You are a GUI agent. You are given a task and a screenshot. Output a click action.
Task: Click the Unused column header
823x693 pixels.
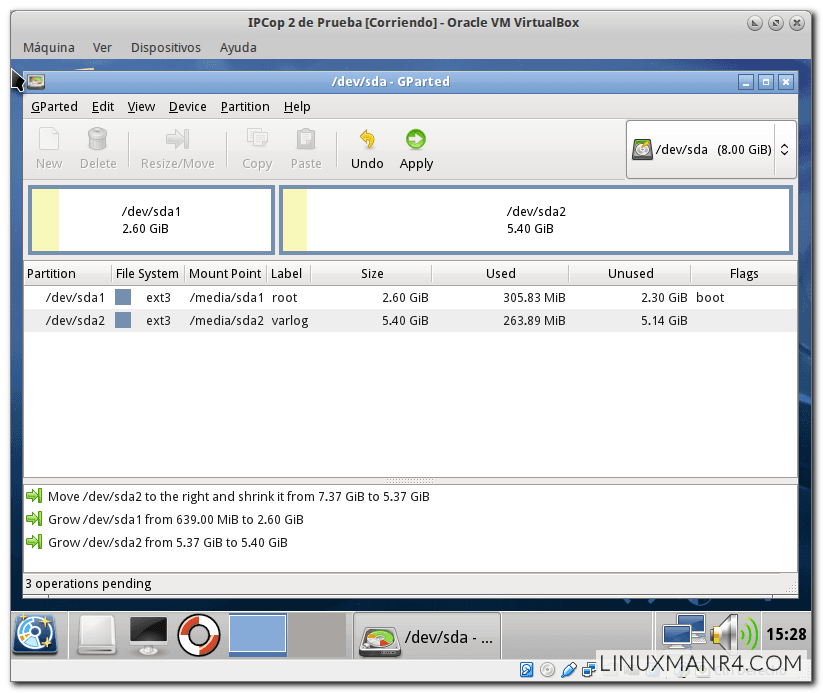[630, 273]
